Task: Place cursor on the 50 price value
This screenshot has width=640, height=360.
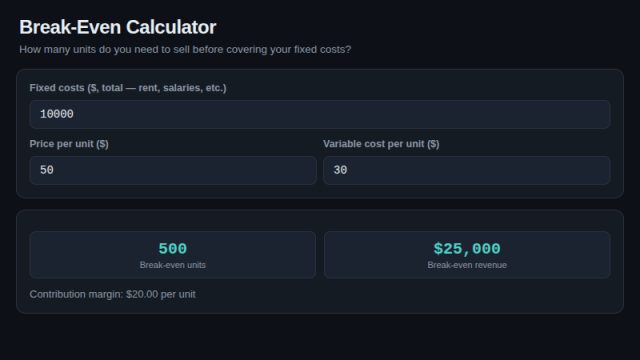Action: [x=47, y=170]
